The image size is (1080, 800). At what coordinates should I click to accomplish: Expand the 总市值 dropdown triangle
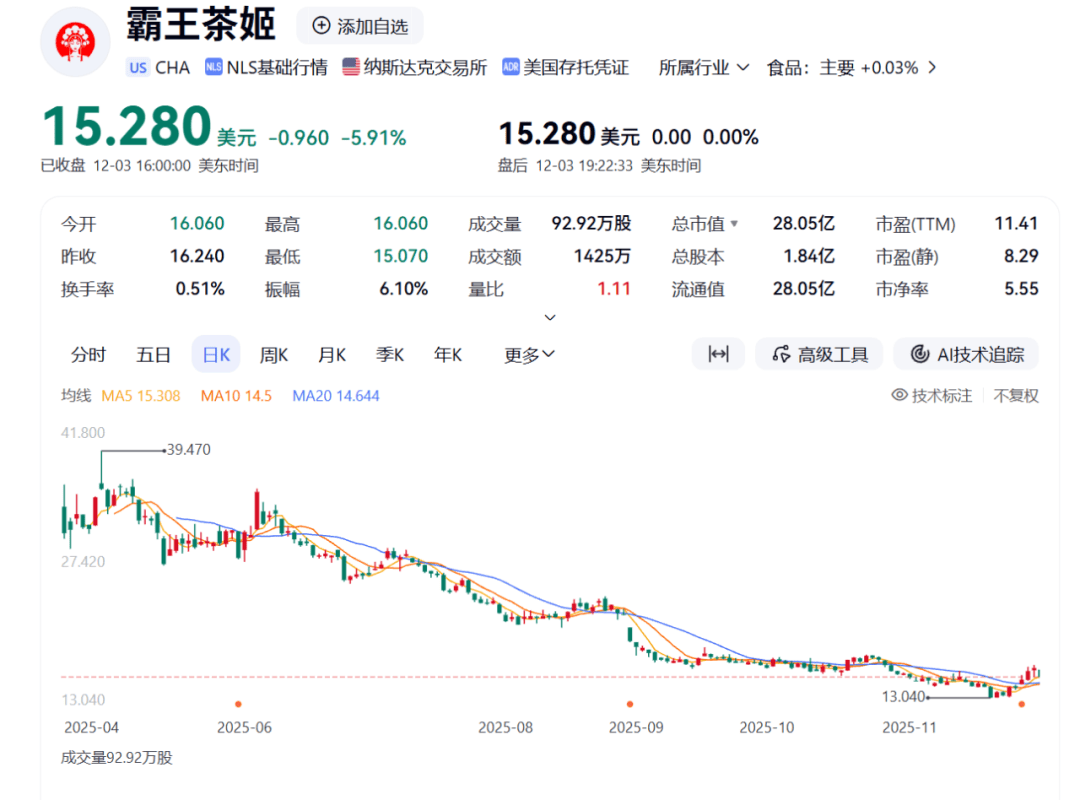[735, 224]
